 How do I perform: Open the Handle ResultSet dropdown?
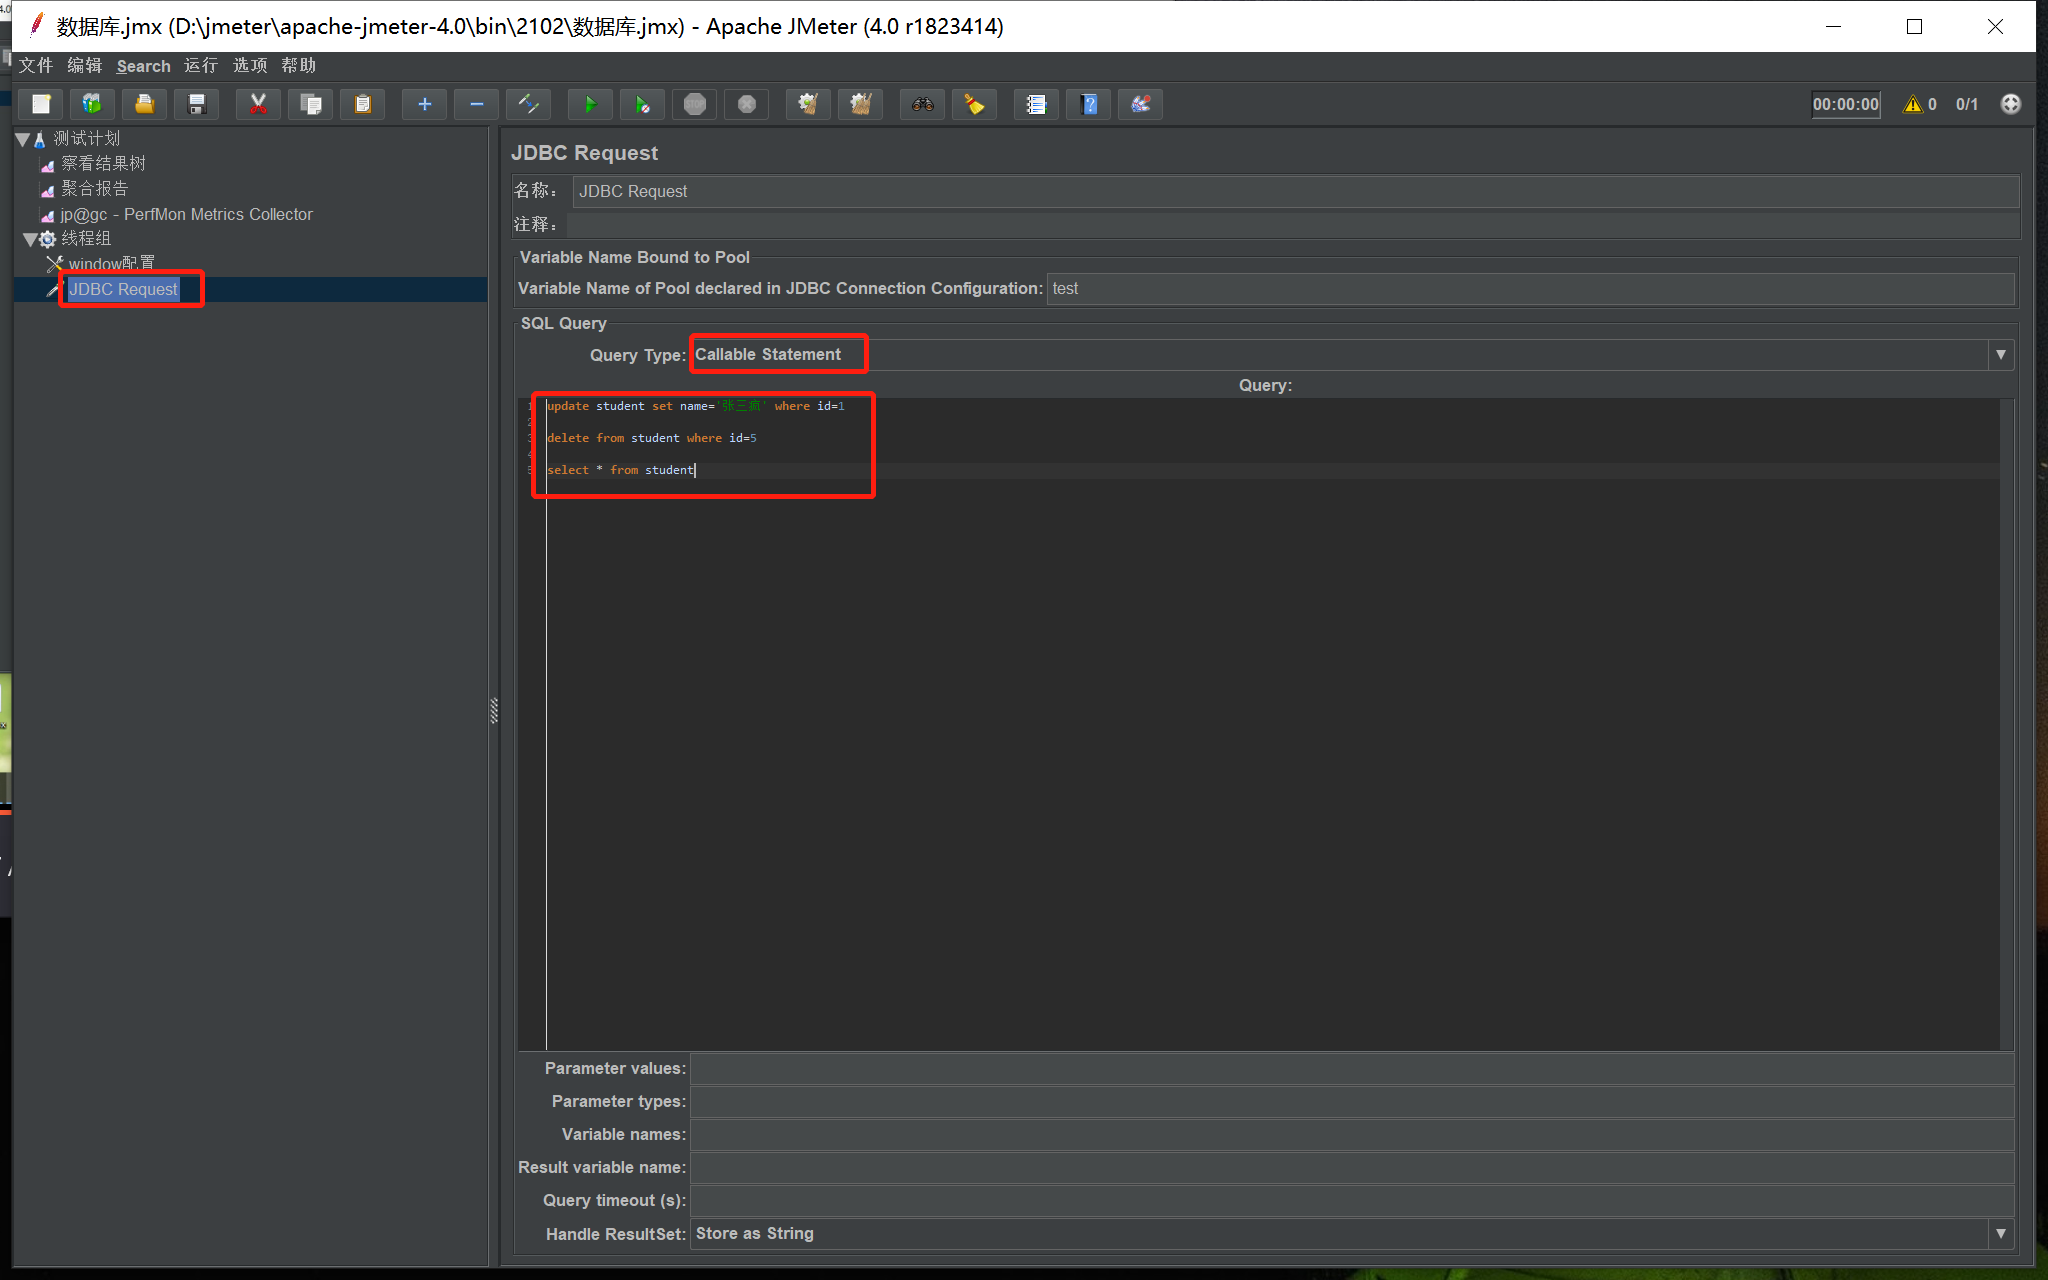pos(2000,1234)
